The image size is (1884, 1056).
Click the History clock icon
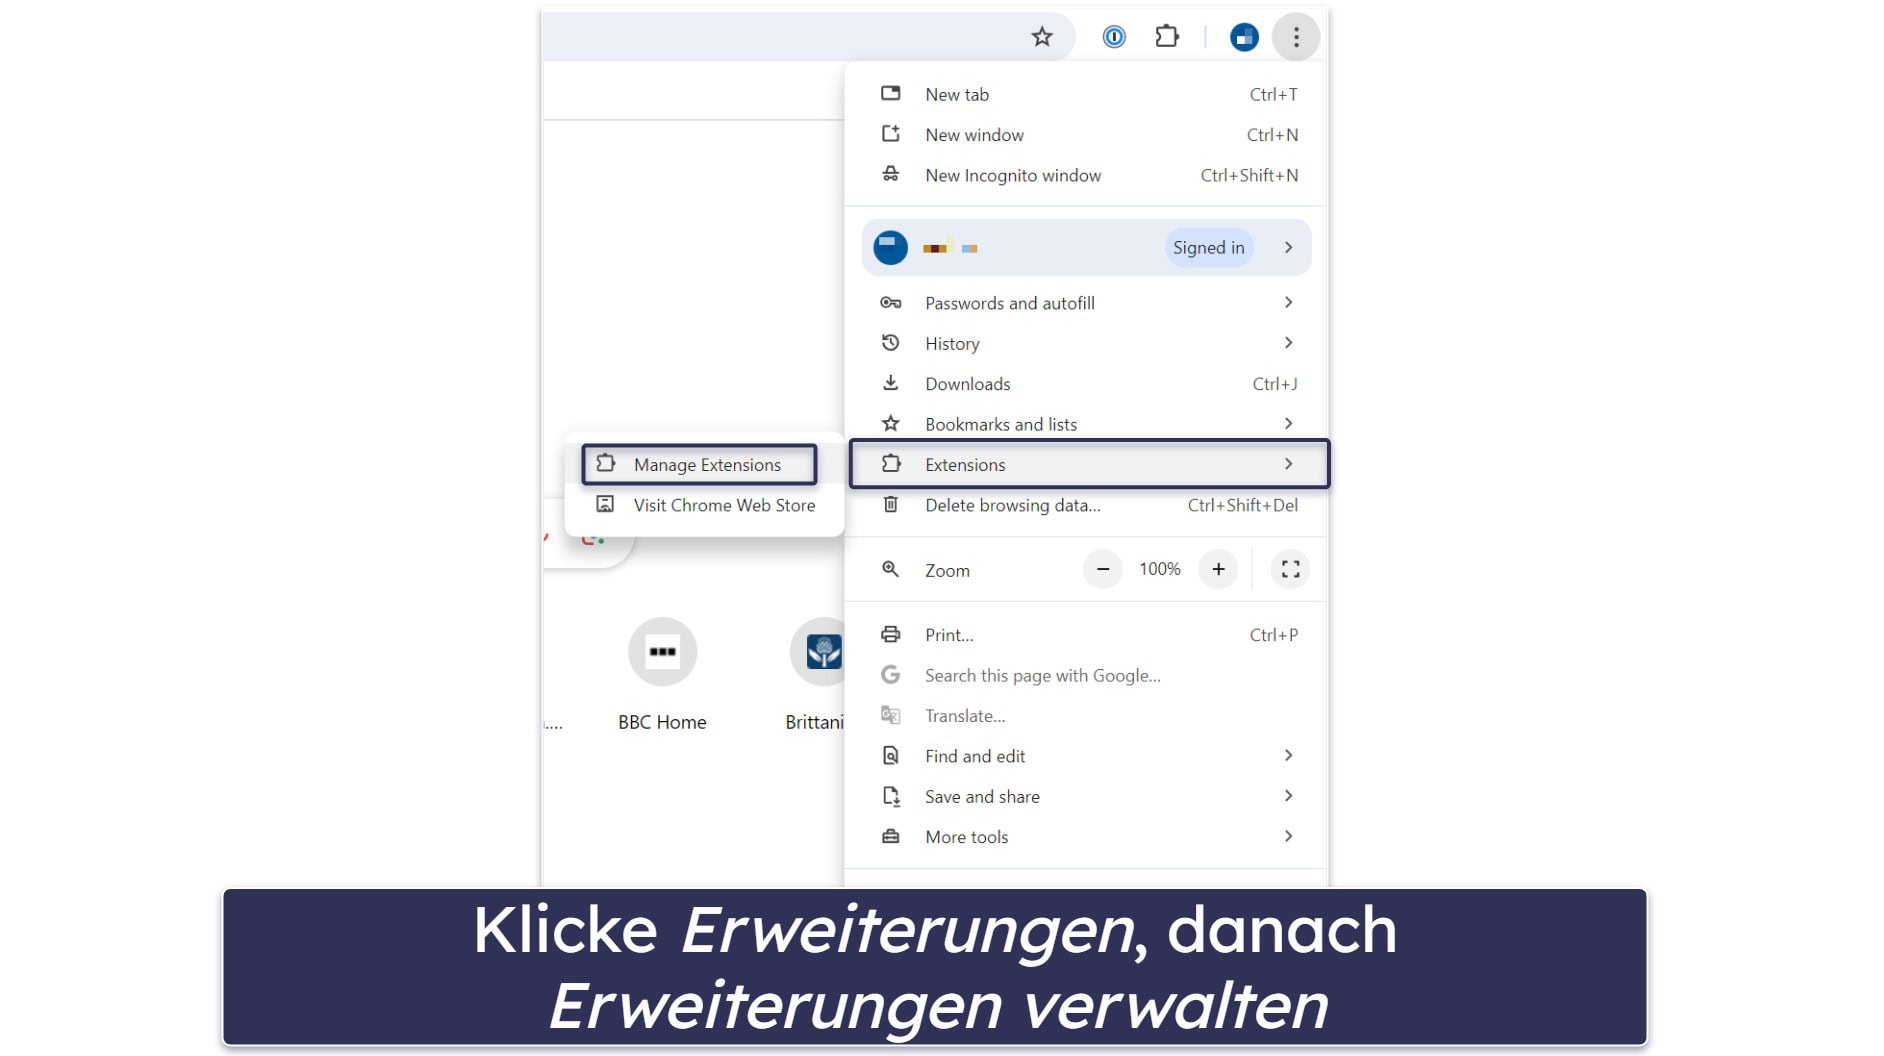890,343
